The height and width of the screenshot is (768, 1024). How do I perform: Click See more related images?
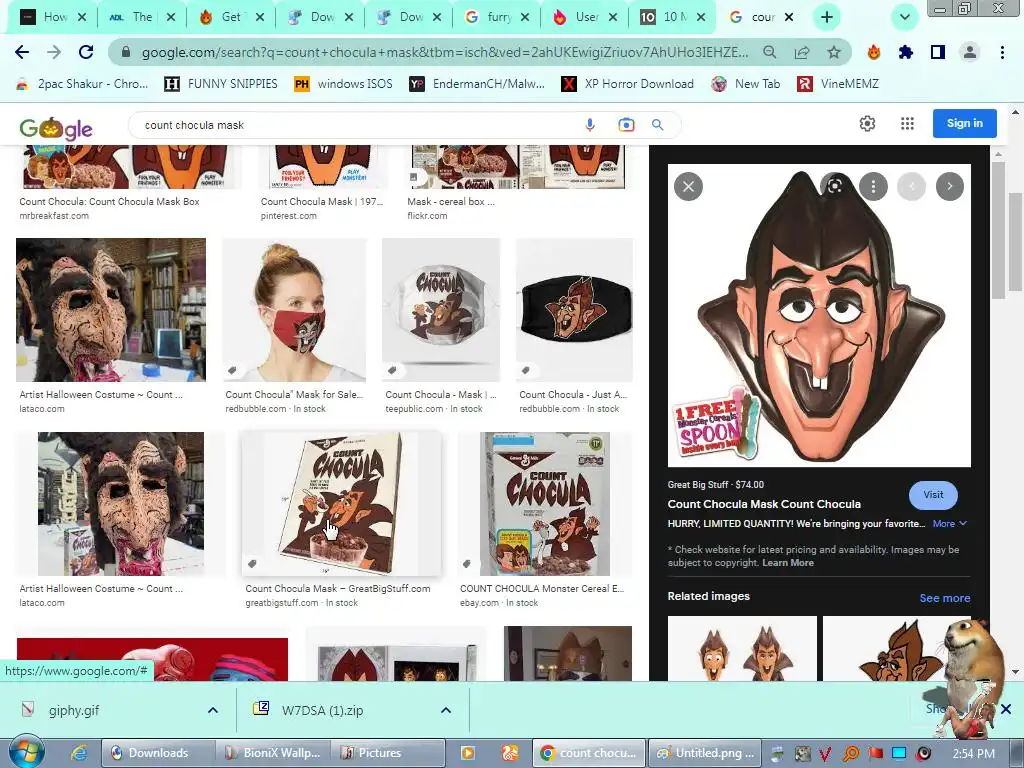click(944, 598)
